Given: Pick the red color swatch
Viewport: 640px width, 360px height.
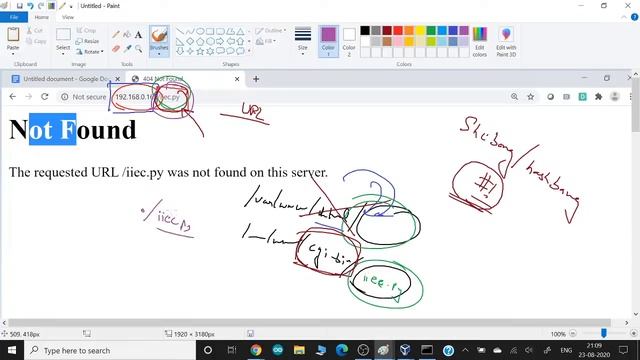Looking at the screenshot, I should [x=398, y=31].
